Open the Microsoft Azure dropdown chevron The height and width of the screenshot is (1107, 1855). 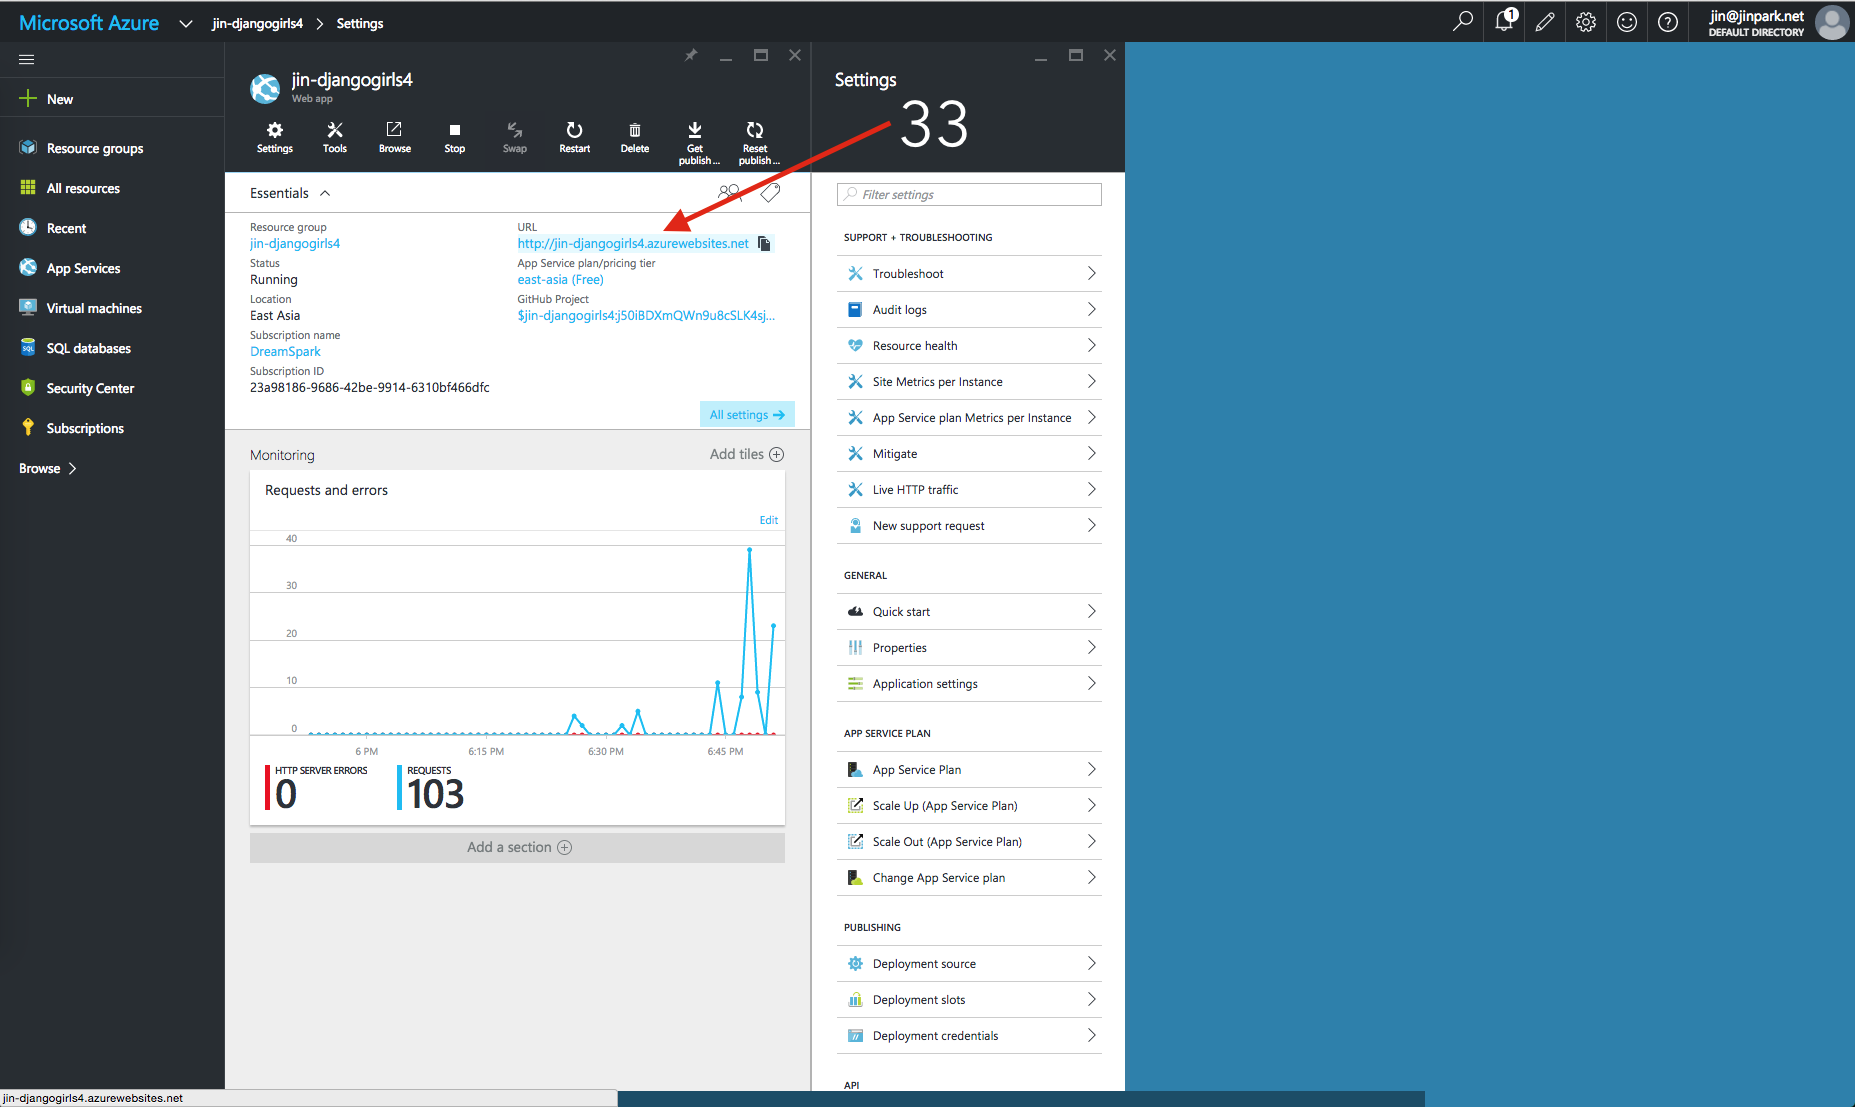pos(185,23)
